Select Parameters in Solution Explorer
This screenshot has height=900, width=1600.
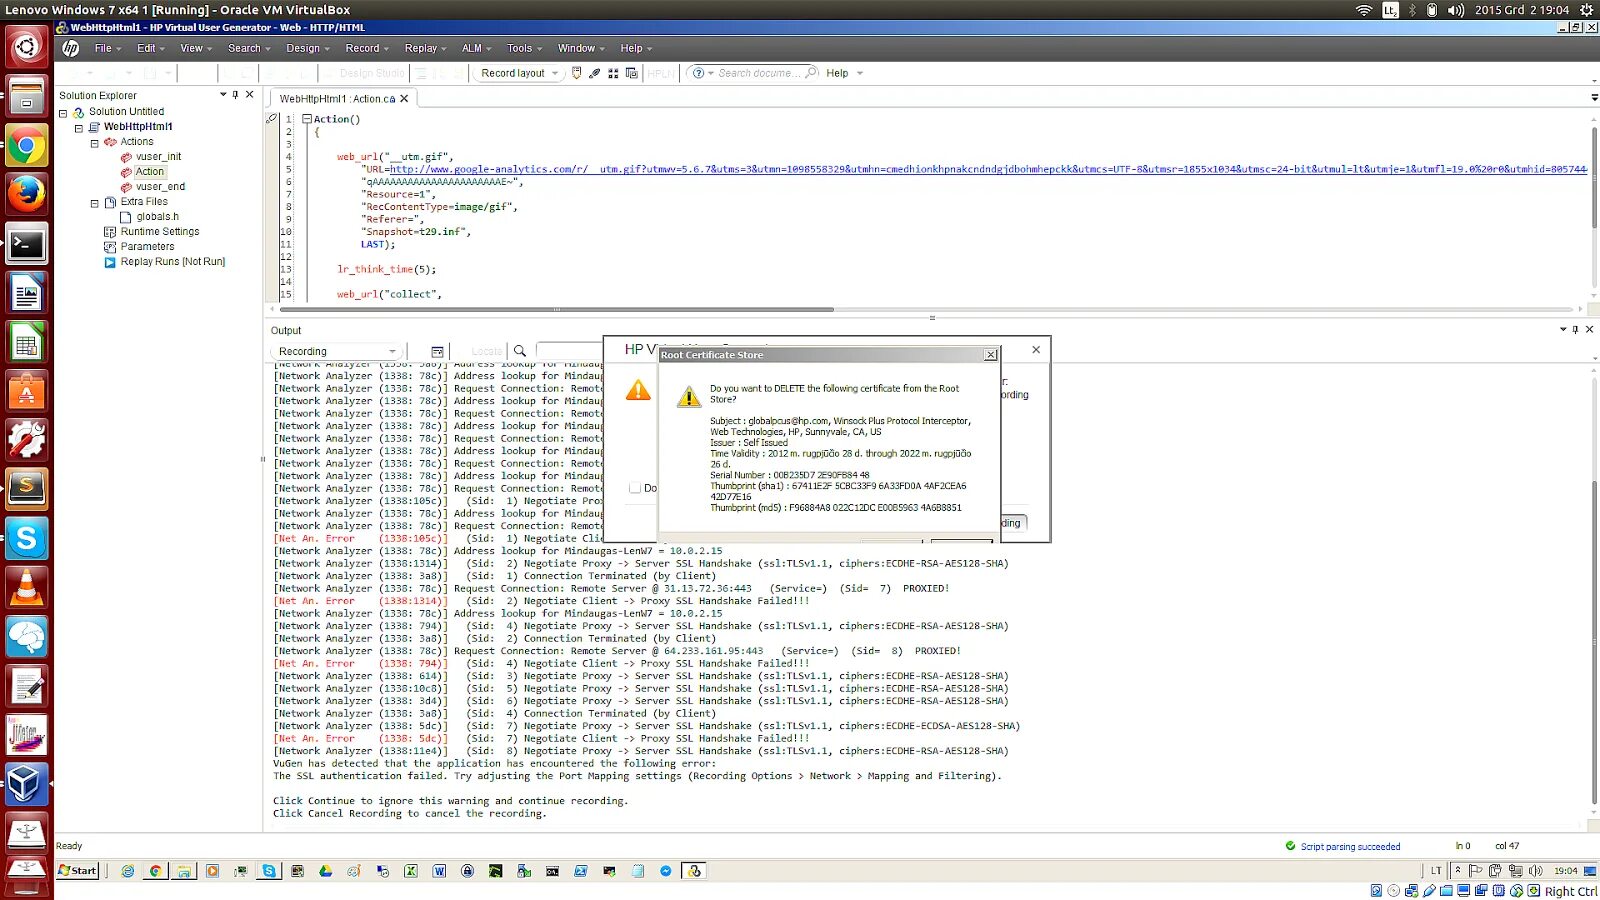(147, 247)
